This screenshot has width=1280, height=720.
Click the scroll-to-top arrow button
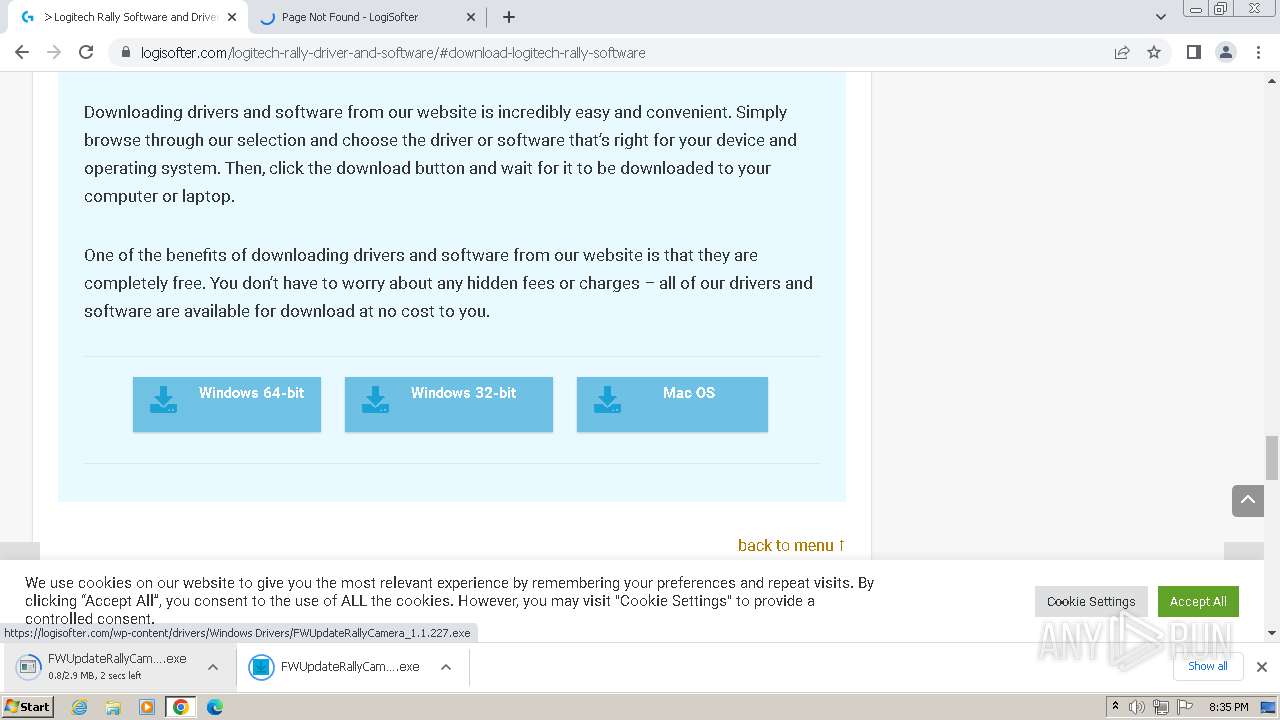tap(1248, 500)
